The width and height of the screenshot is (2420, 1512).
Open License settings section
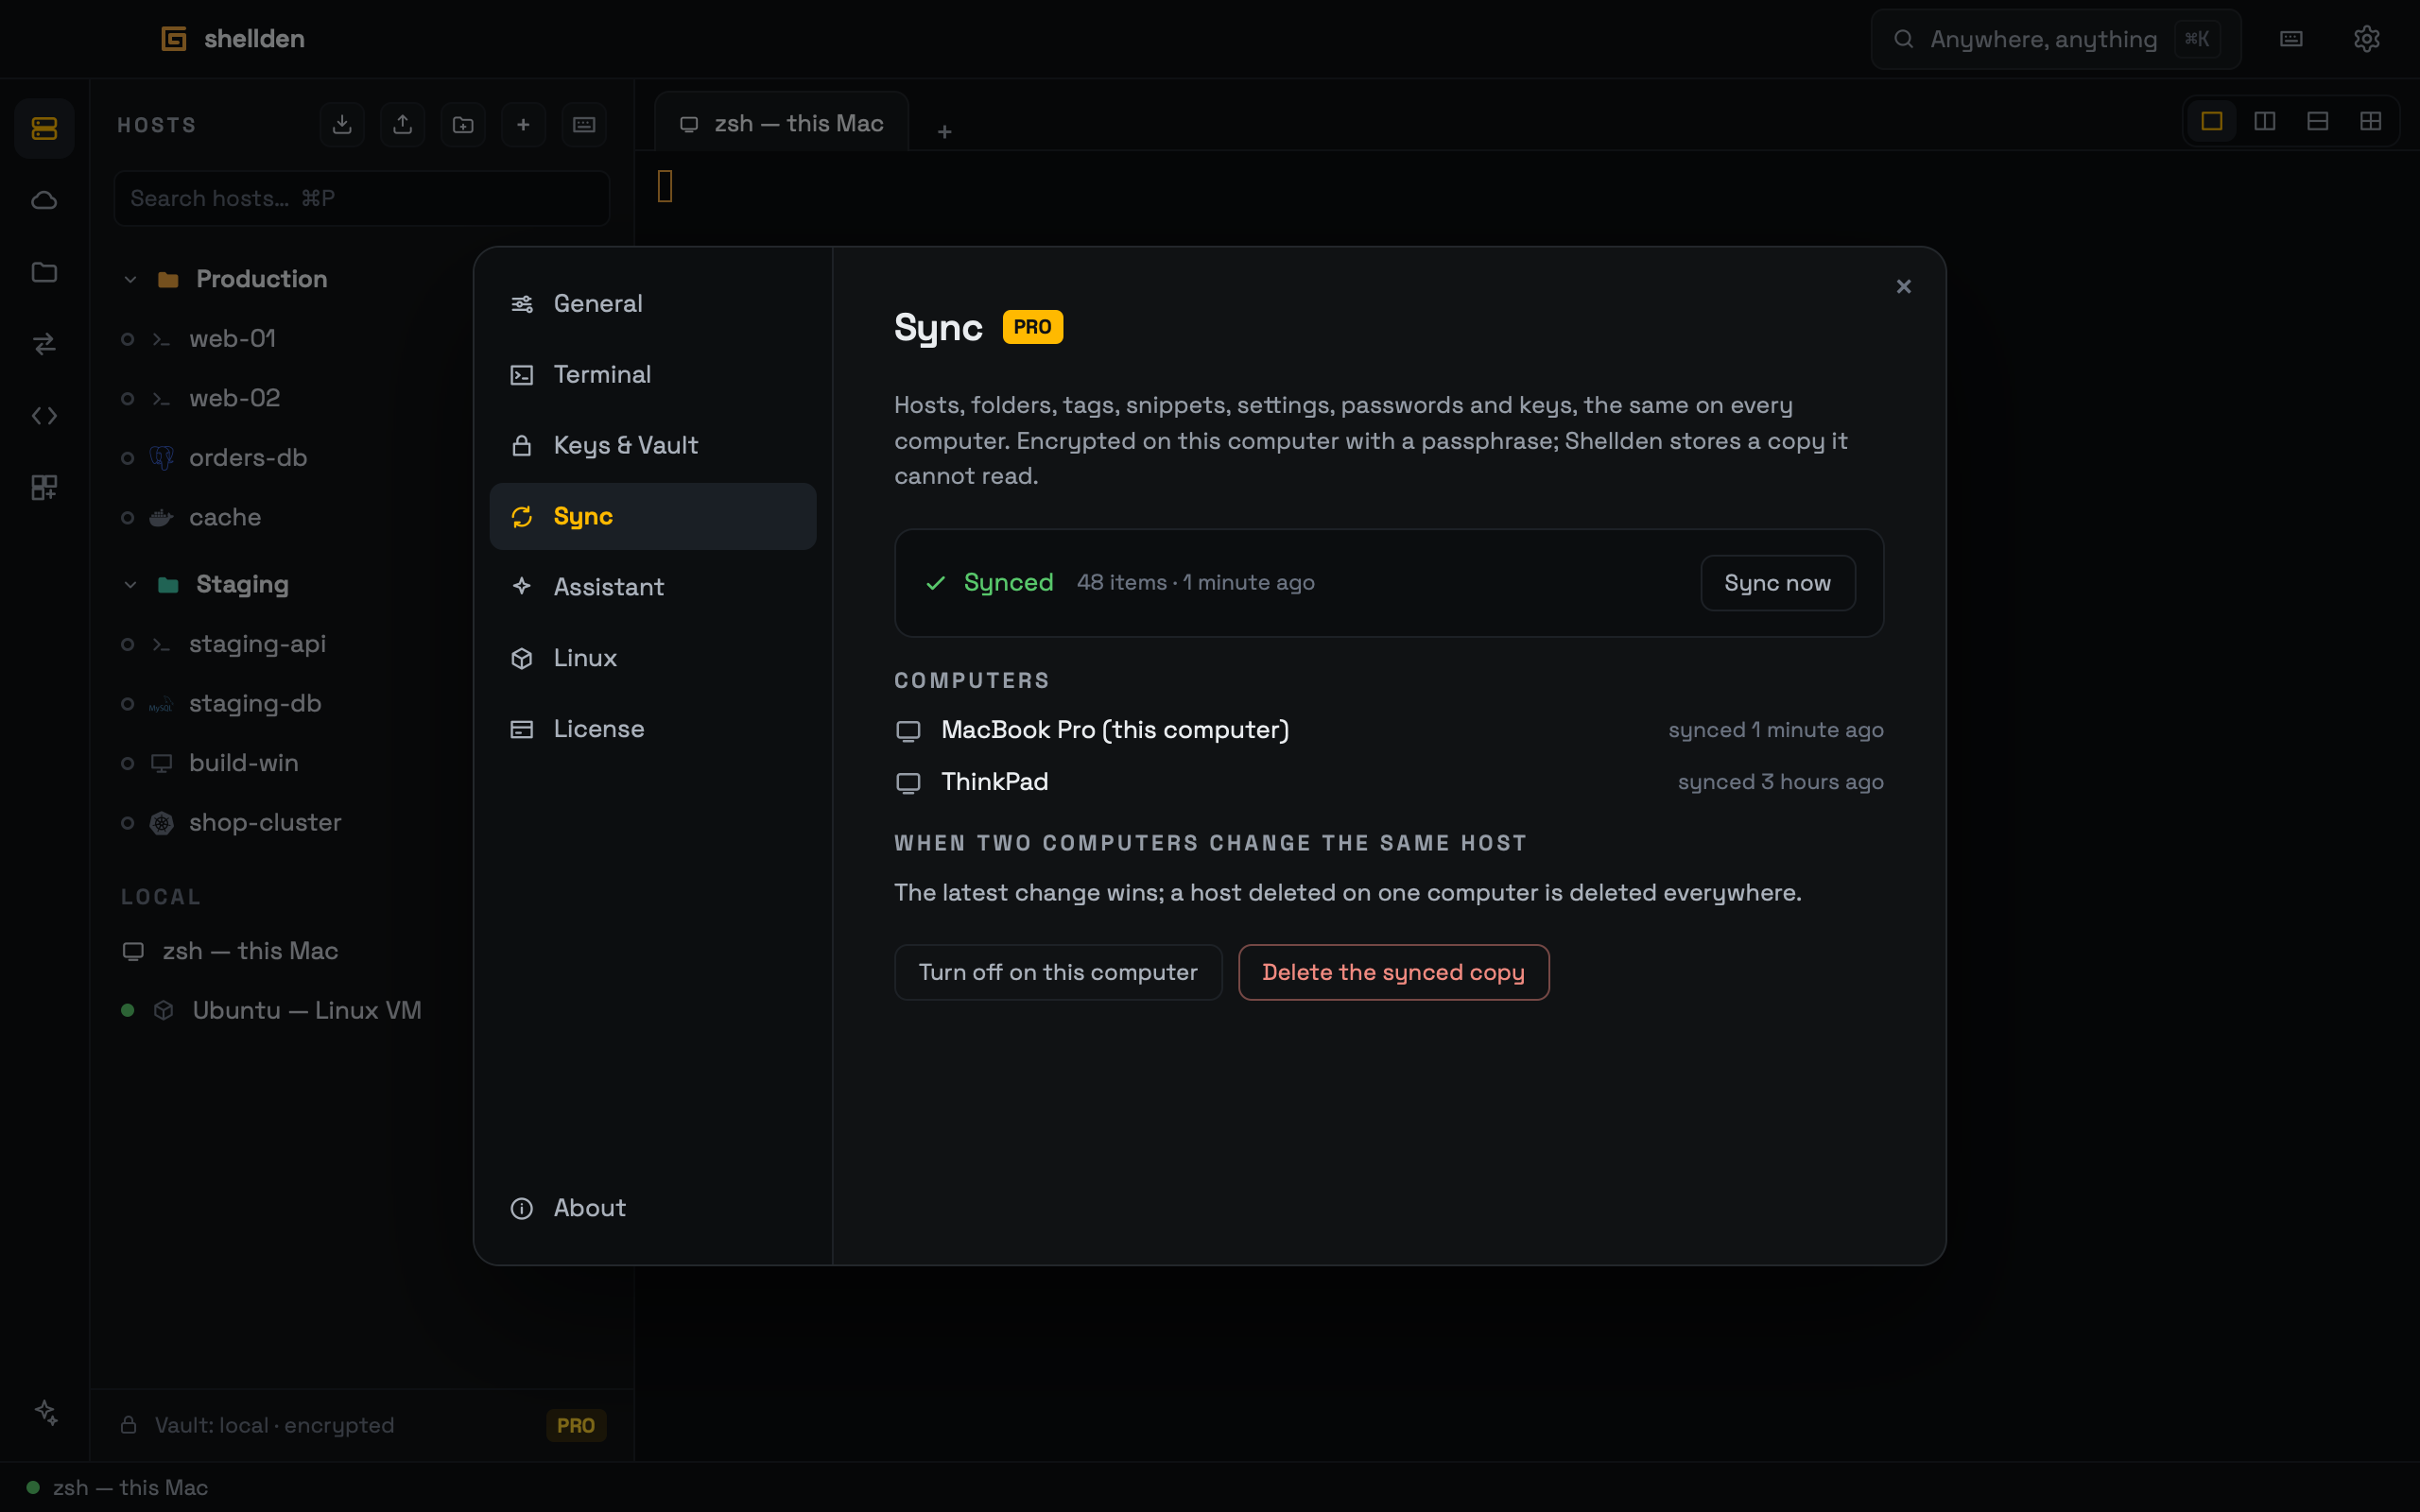point(653,729)
